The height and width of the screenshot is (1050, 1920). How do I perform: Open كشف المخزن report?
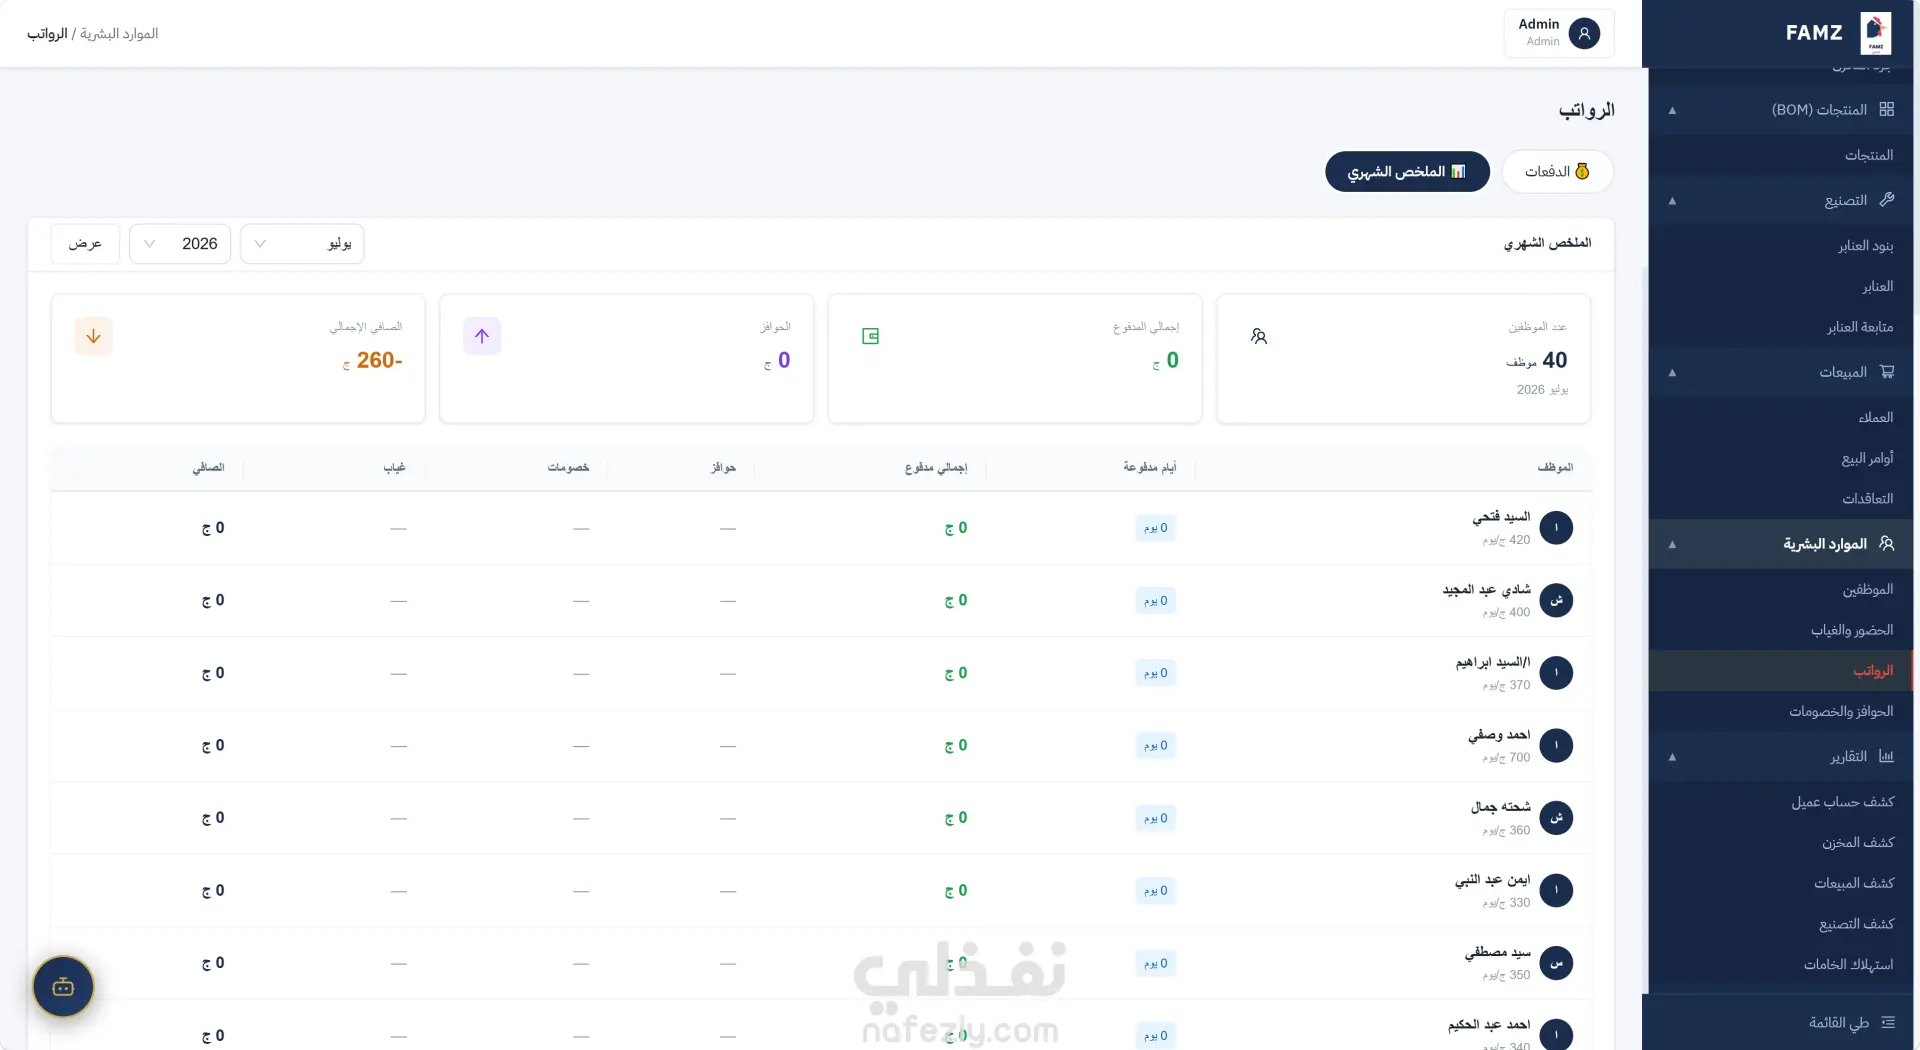pyautogui.click(x=1857, y=843)
